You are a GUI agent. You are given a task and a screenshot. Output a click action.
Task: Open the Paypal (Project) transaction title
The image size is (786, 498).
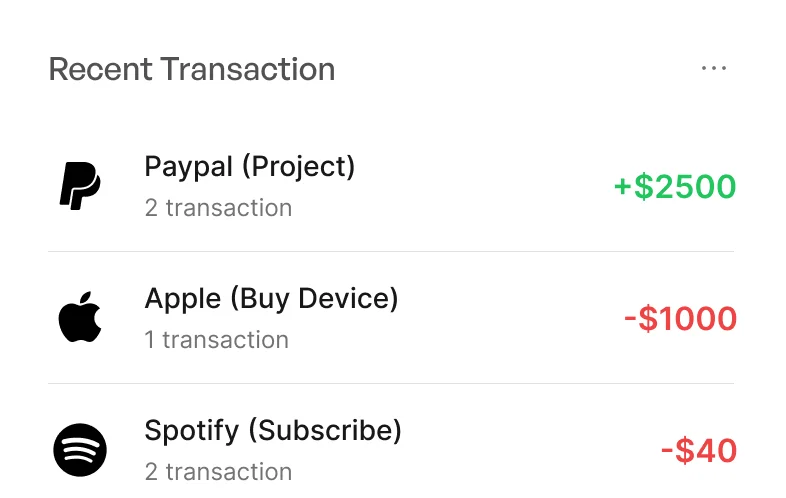[249, 167]
